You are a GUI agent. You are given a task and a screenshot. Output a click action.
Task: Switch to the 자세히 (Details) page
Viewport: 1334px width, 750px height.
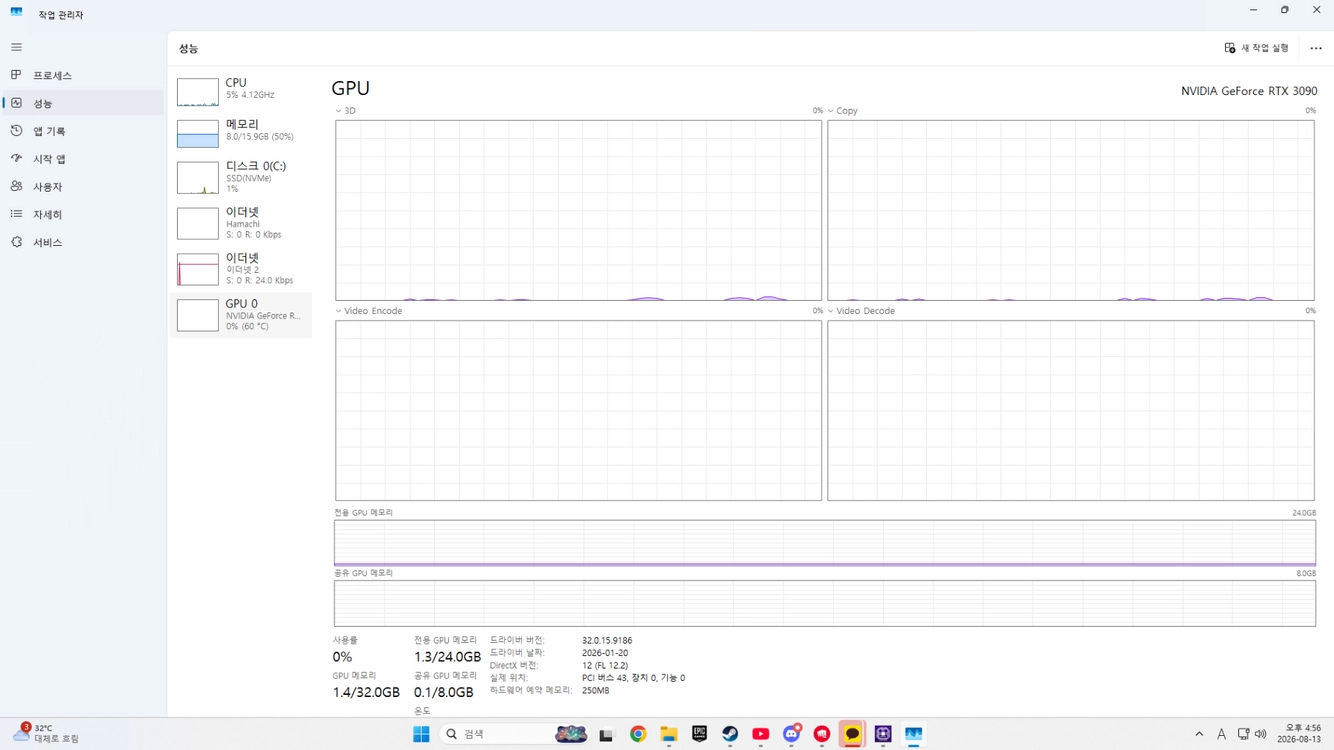click(83, 215)
